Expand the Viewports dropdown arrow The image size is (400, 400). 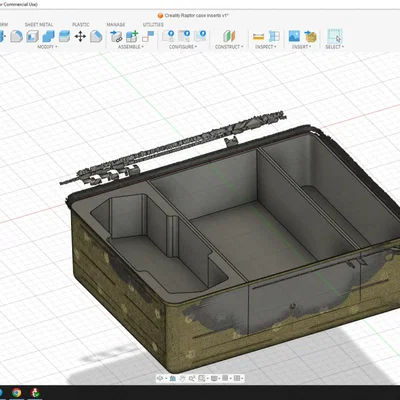click(x=242, y=378)
